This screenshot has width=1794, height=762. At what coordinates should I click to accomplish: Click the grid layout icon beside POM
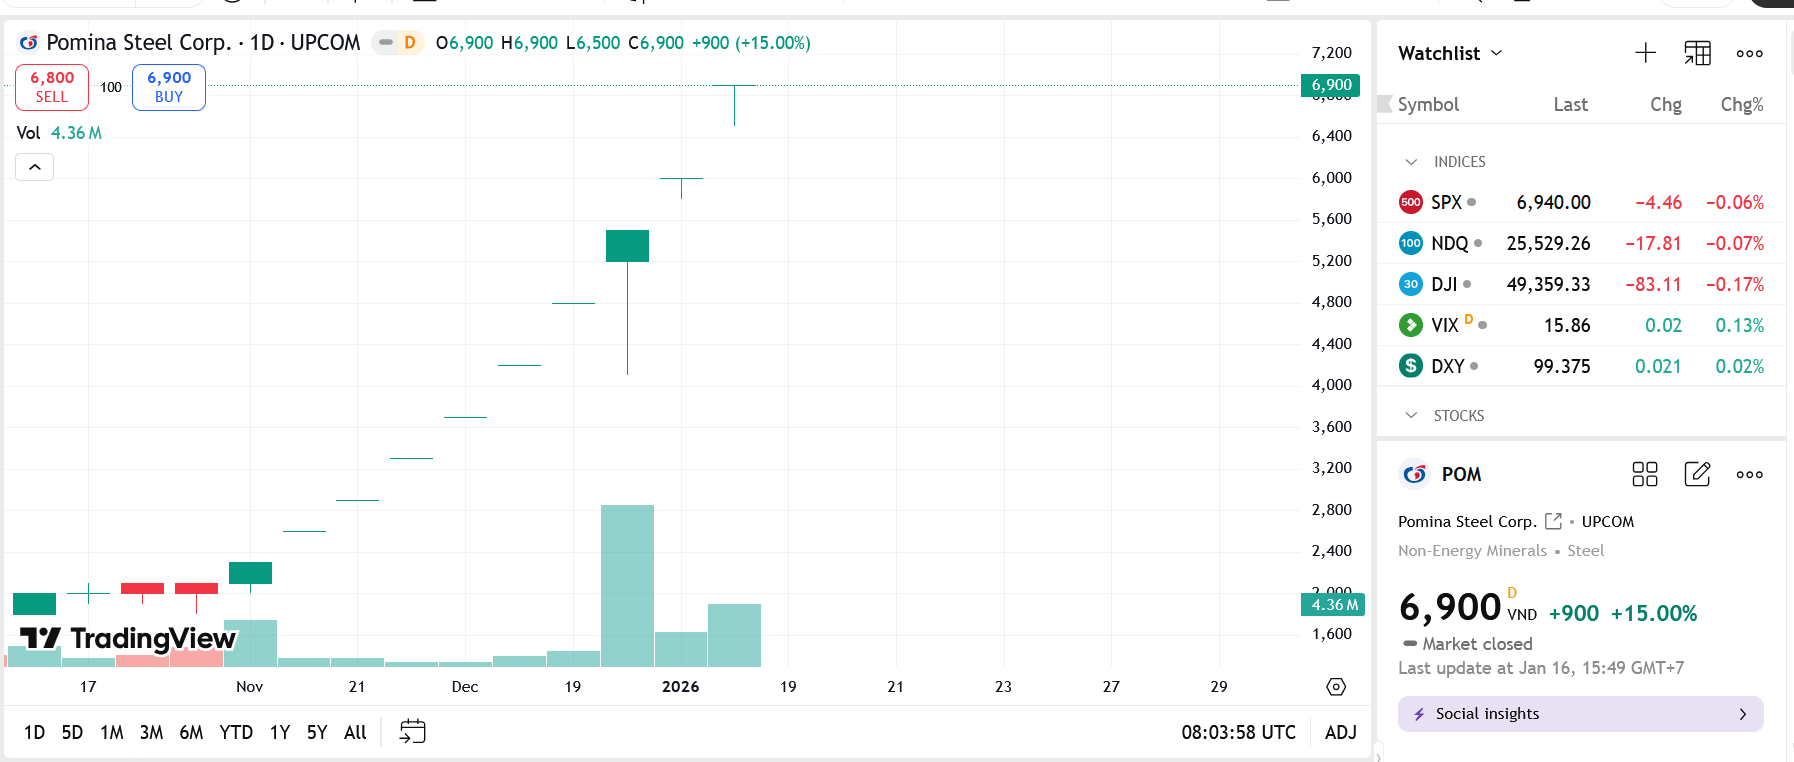(1644, 474)
